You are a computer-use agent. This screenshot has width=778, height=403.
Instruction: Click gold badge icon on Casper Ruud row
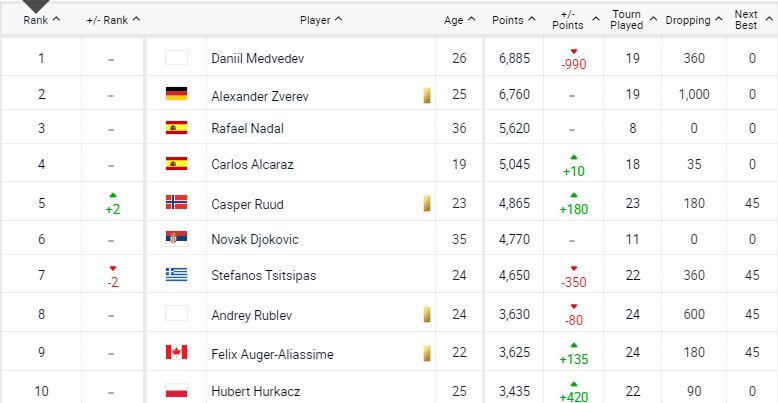click(x=427, y=204)
